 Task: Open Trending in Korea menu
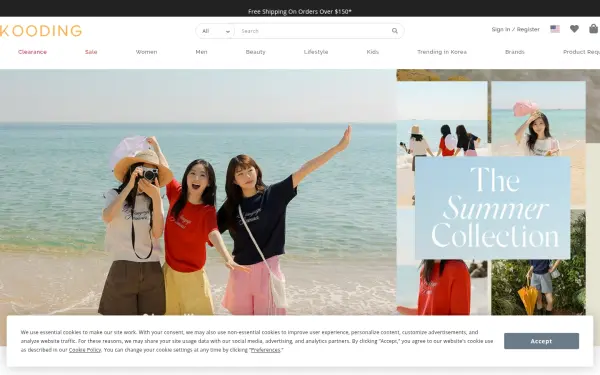pyautogui.click(x=442, y=52)
